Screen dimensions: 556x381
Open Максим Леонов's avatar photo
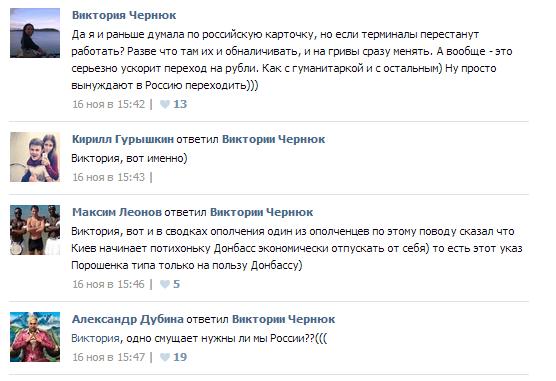click(x=35, y=230)
